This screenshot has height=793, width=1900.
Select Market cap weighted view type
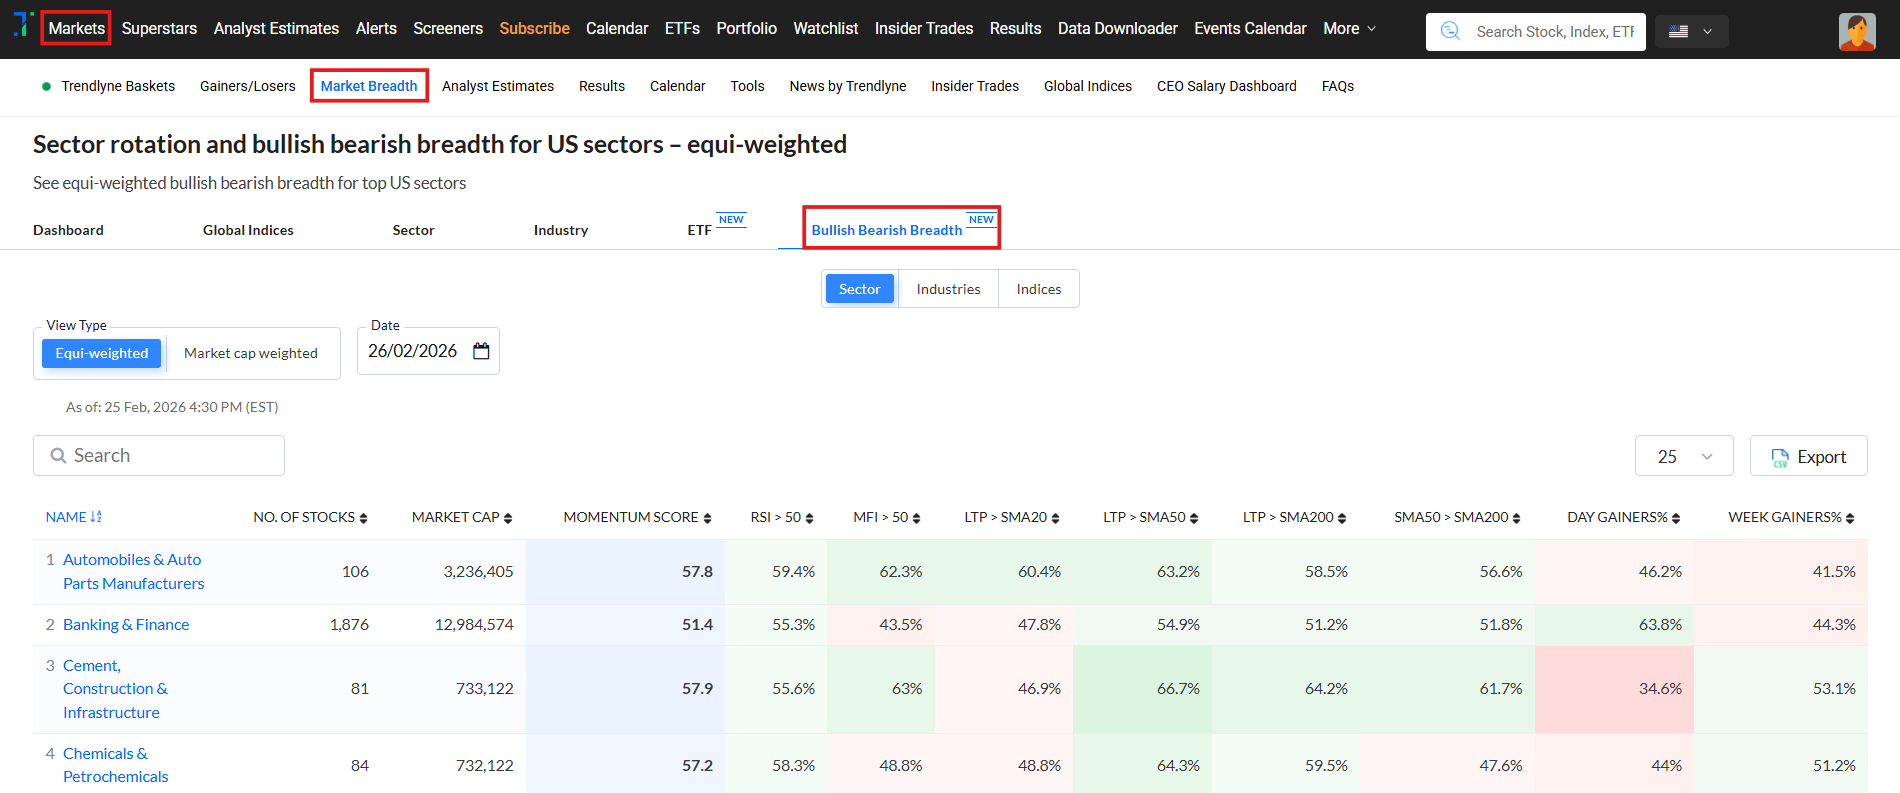pos(251,353)
